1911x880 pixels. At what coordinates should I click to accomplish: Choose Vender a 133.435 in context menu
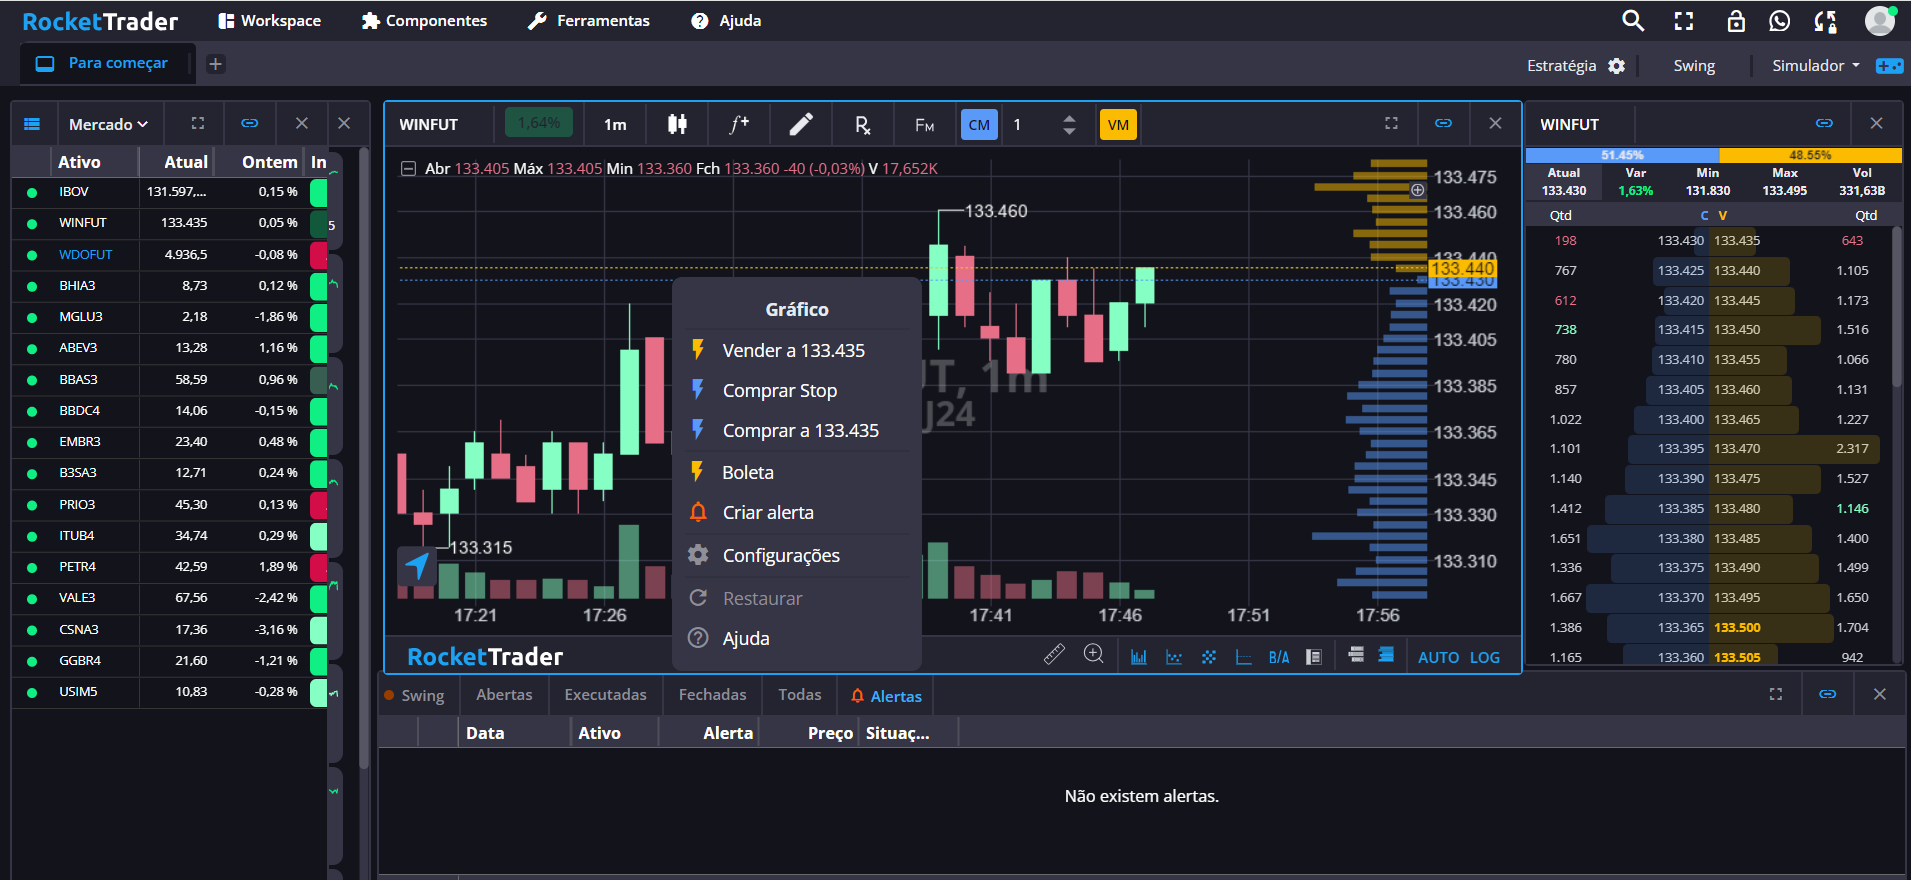pyautogui.click(x=796, y=350)
